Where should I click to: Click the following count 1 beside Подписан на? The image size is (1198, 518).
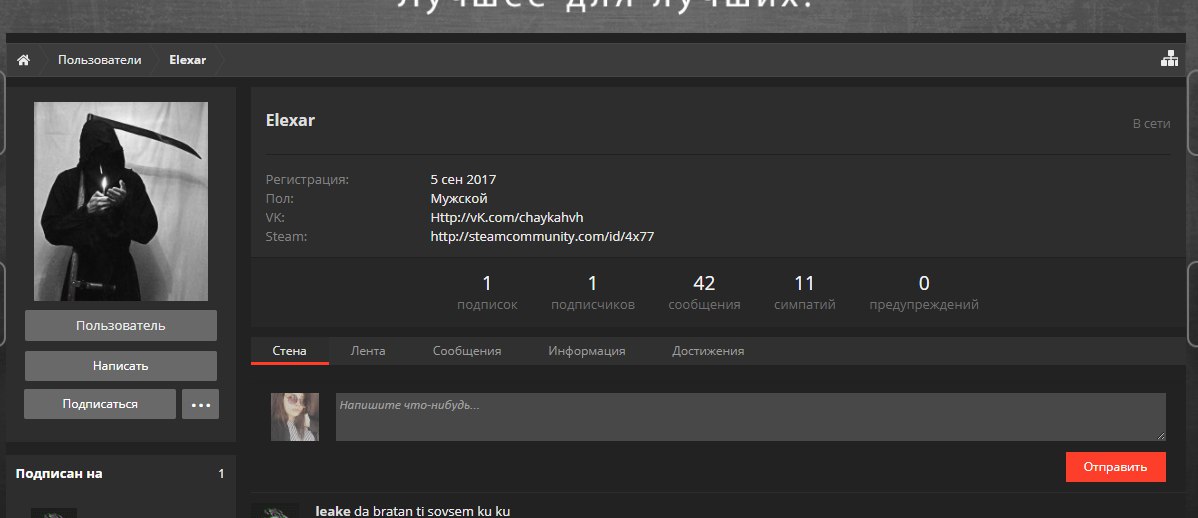(222, 474)
